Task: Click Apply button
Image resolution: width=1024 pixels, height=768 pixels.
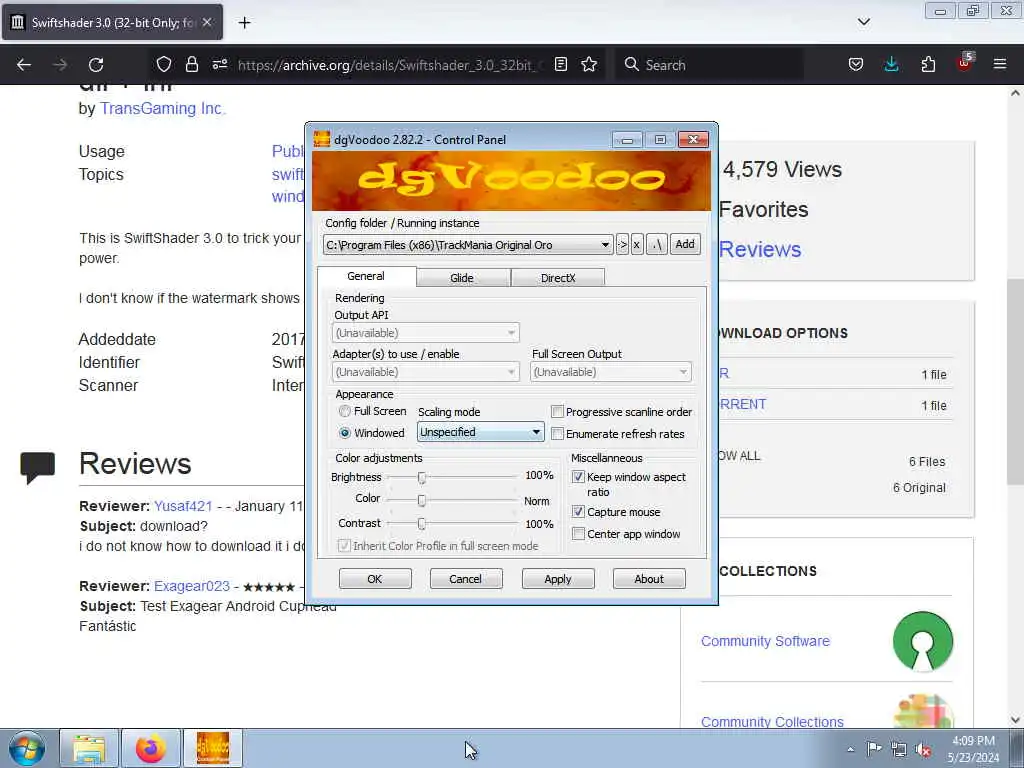Action: click(x=558, y=579)
